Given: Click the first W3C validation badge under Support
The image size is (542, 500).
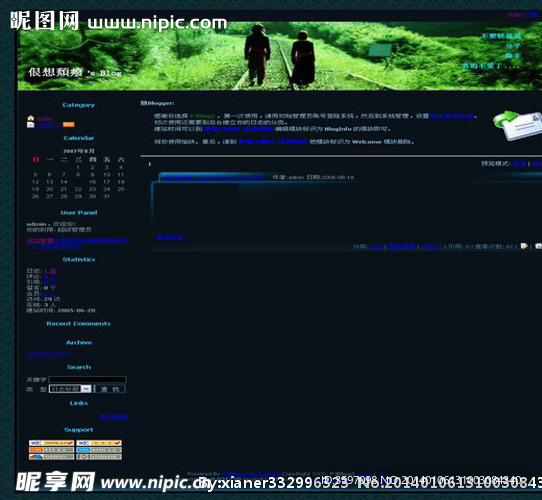Looking at the screenshot, I should 52,443.
